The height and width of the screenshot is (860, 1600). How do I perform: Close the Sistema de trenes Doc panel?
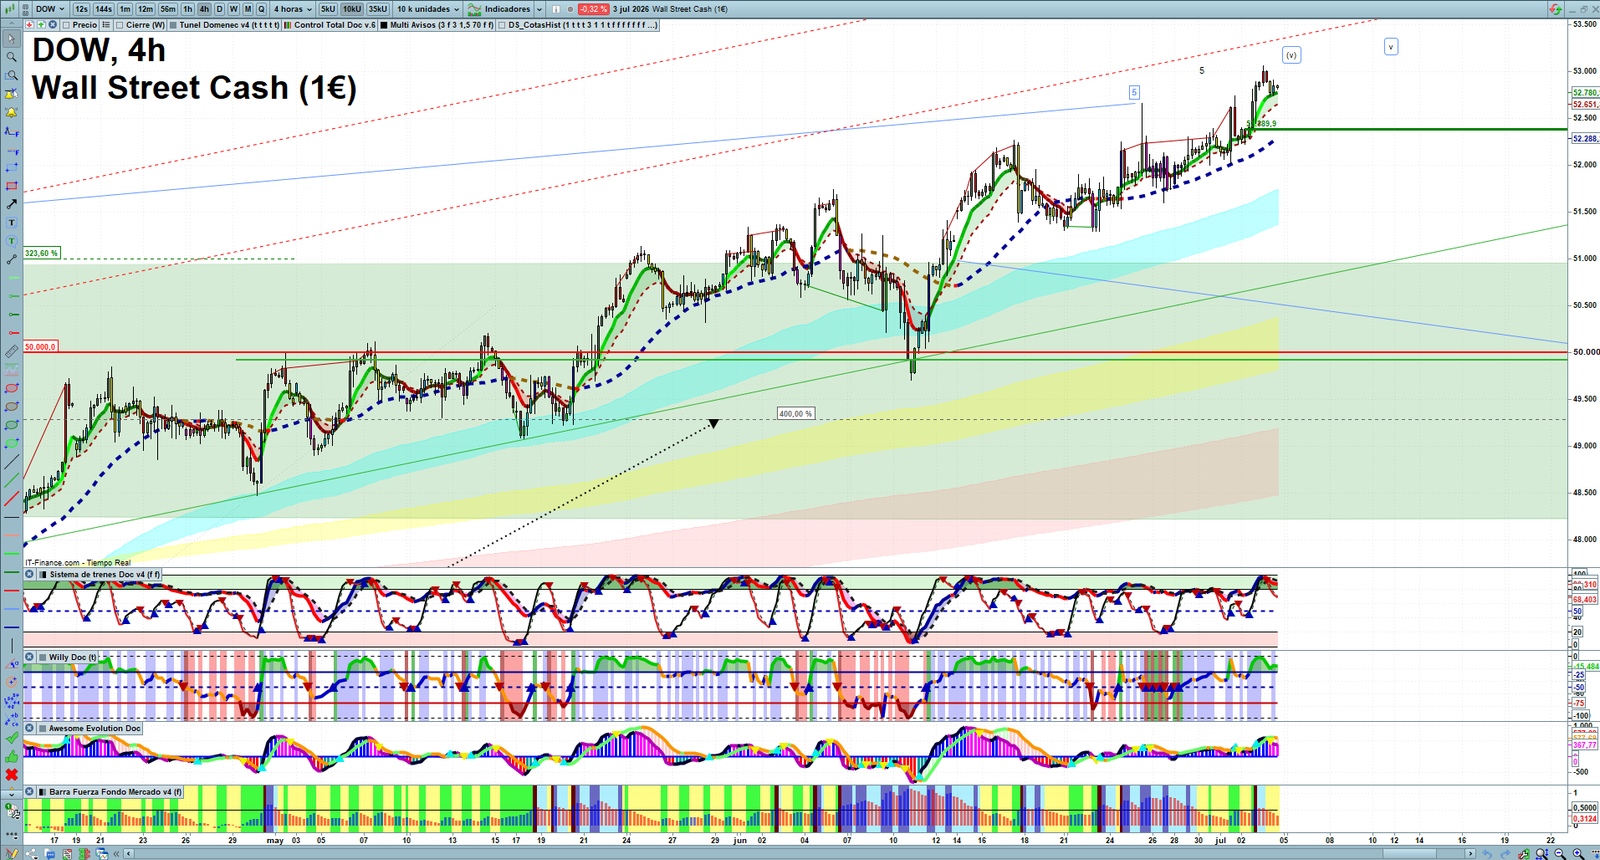pos(30,575)
